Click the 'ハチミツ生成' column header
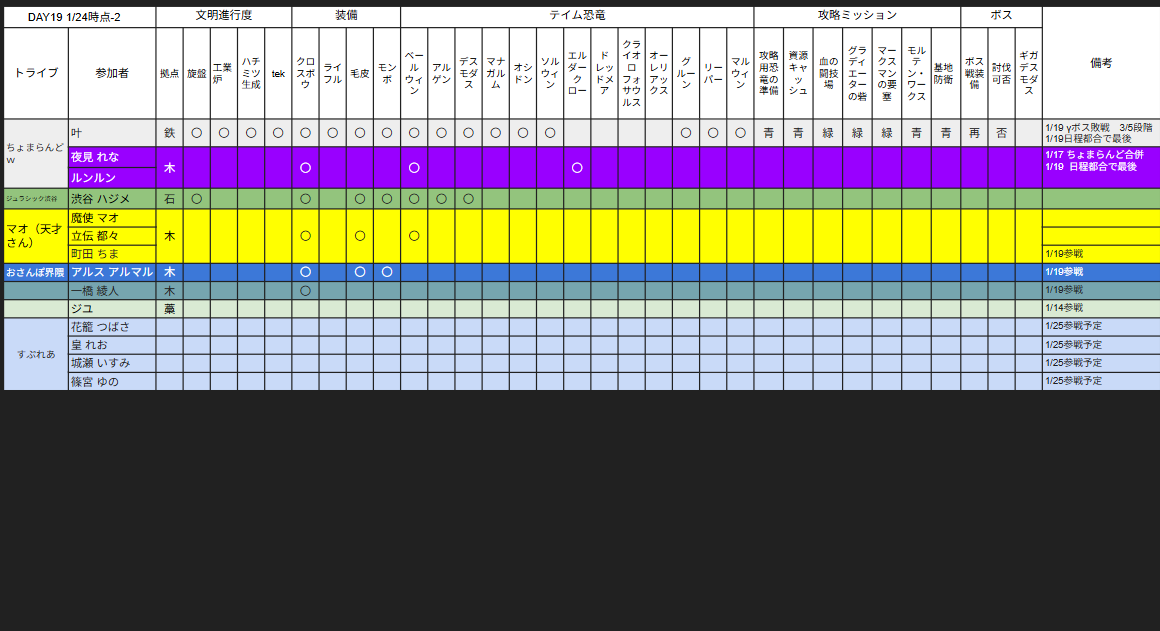Viewport: 1160px width, 631px height. click(x=252, y=73)
